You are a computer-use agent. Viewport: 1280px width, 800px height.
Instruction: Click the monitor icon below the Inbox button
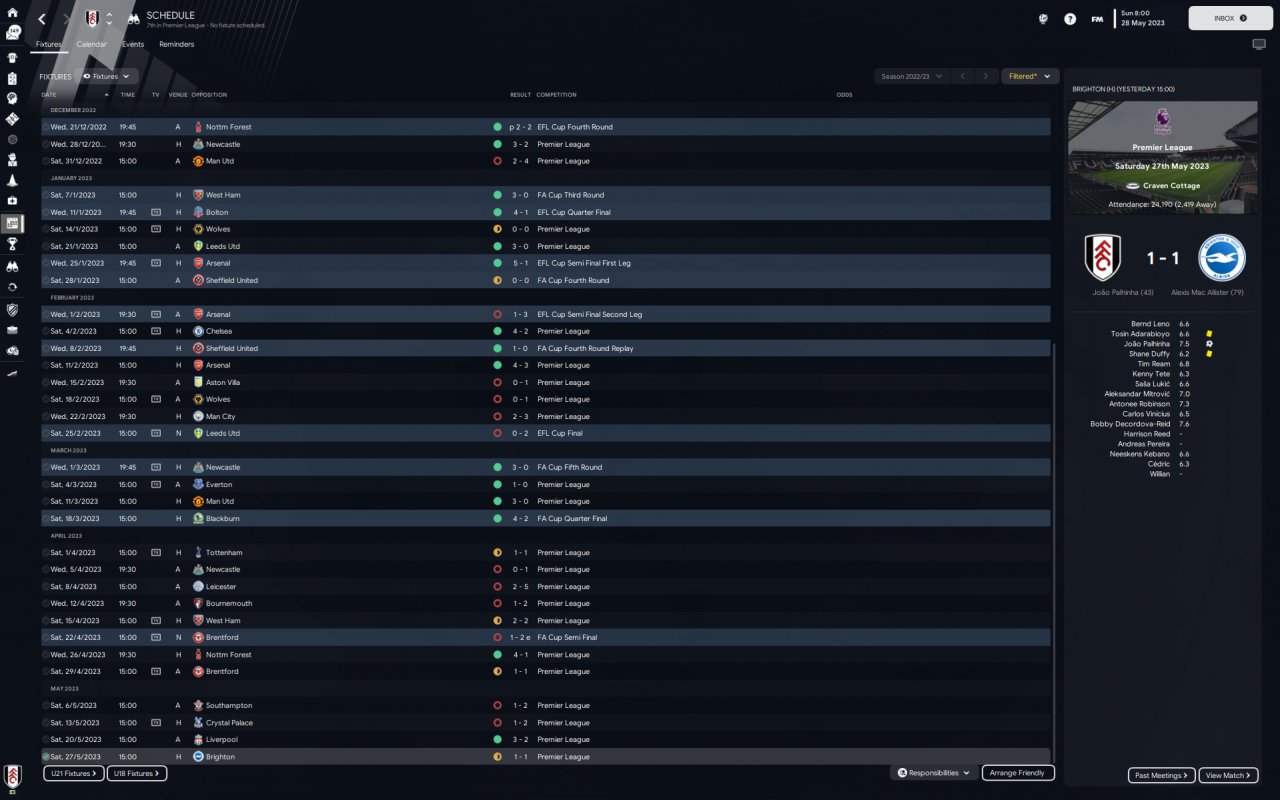pos(1258,44)
